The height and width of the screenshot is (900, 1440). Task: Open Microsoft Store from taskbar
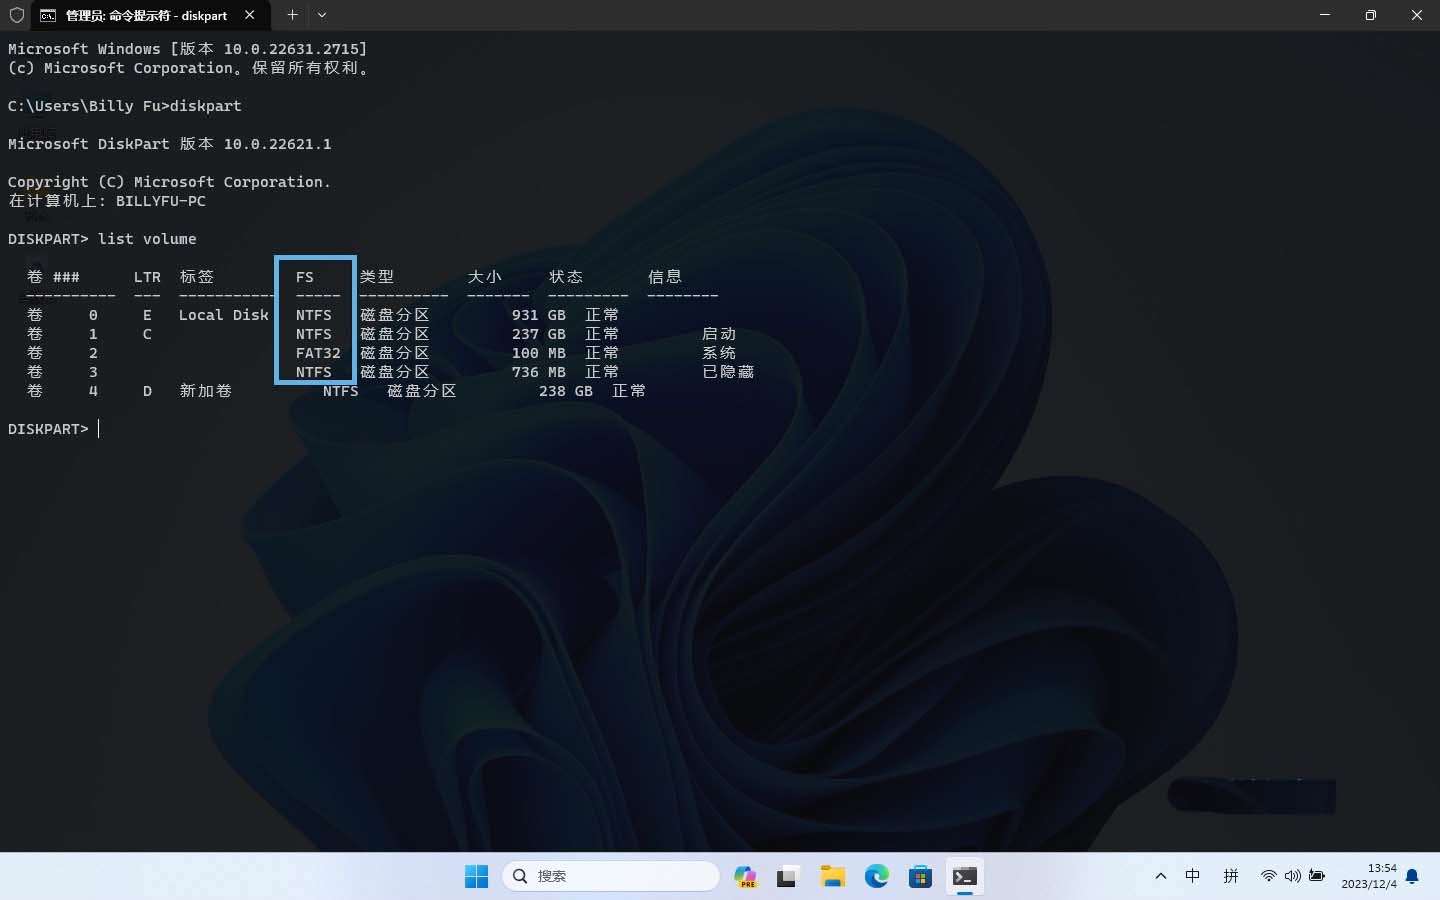tap(921, 877)
